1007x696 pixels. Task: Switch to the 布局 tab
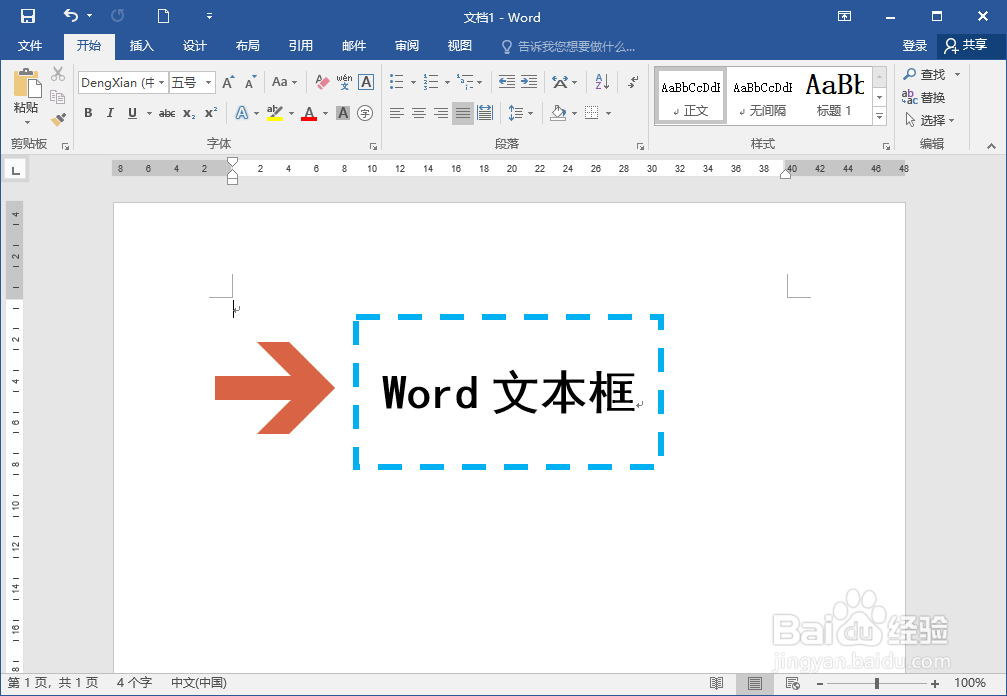pos(247,46)
